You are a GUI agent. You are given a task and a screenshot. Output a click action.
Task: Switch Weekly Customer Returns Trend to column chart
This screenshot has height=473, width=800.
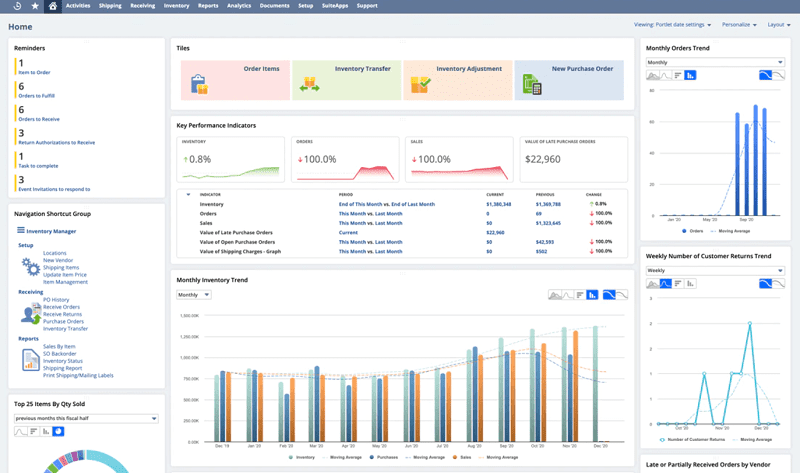click(x=690, y=284)
